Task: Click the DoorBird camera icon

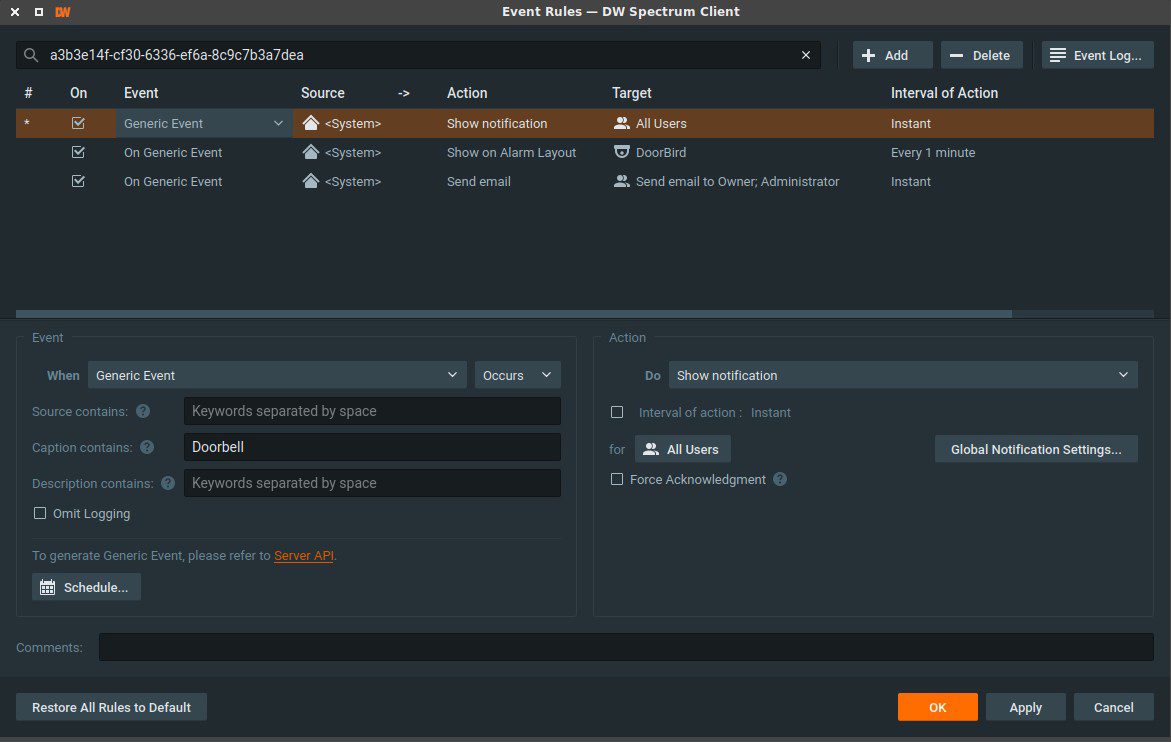Action: [x=621, y=152]
